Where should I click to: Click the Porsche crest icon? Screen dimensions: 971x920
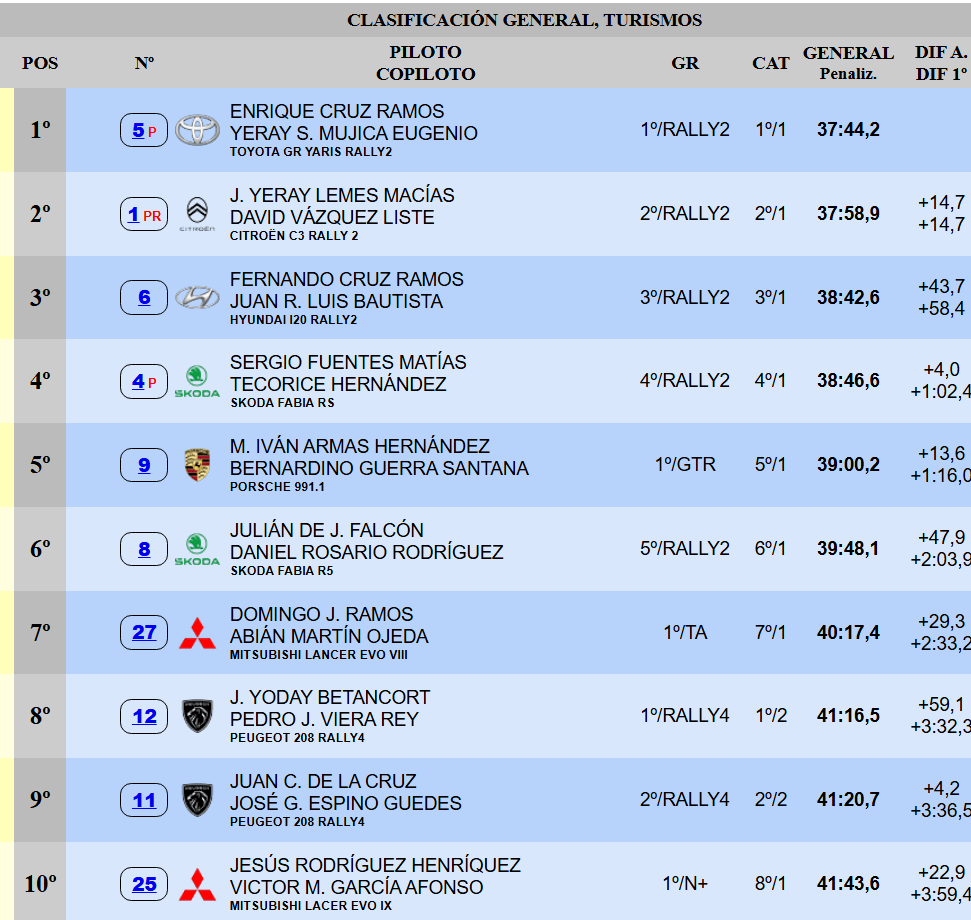point(197,465)
